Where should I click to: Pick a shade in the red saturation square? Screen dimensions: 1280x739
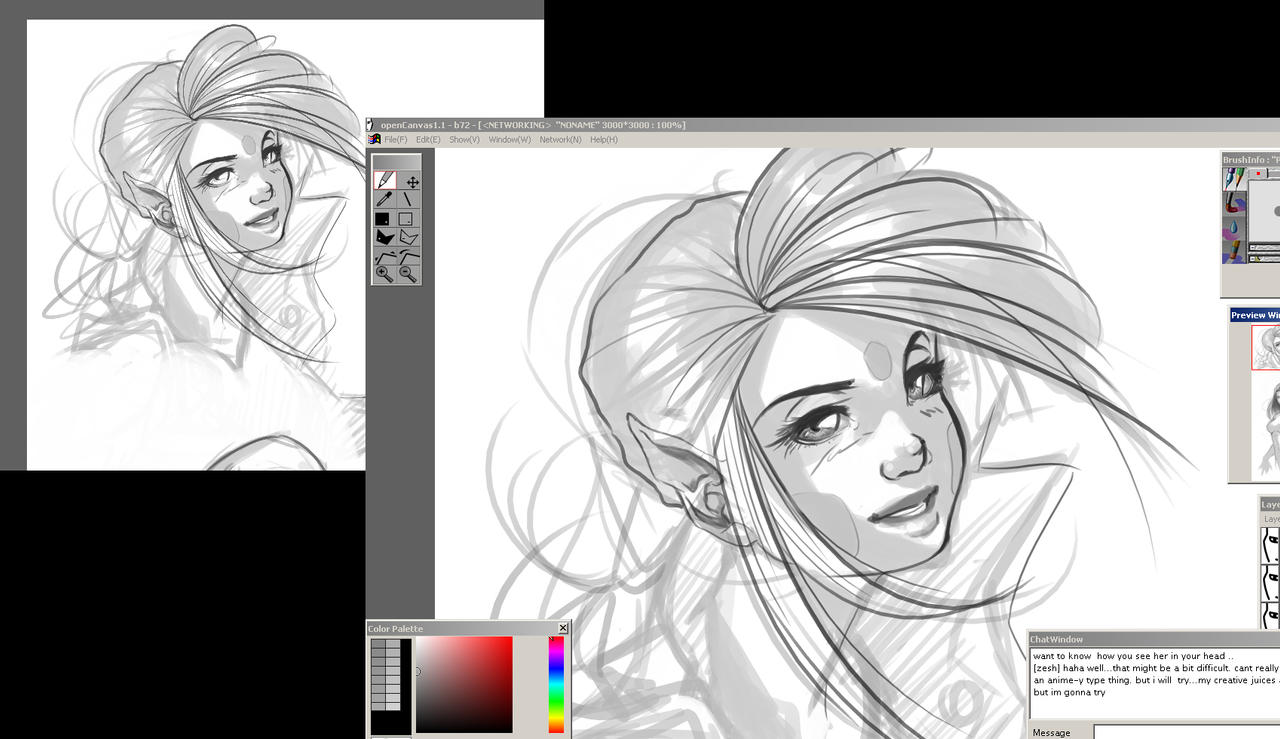pyautogui.click(x=464, y=684)
